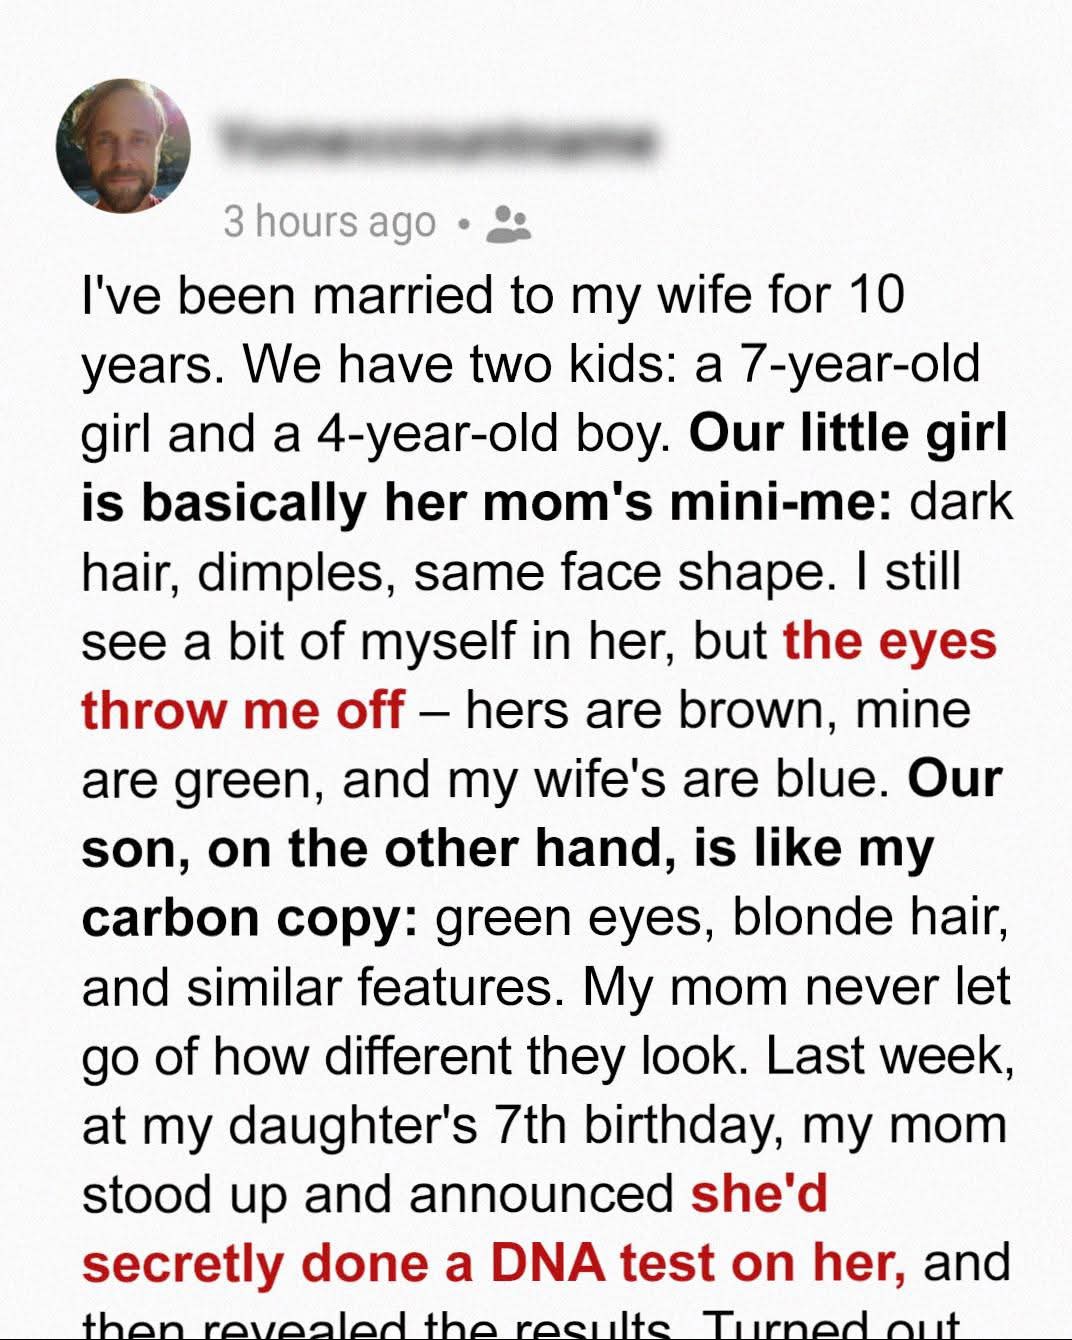Click the red "throw me off" phrase

[x=243, y=710]
